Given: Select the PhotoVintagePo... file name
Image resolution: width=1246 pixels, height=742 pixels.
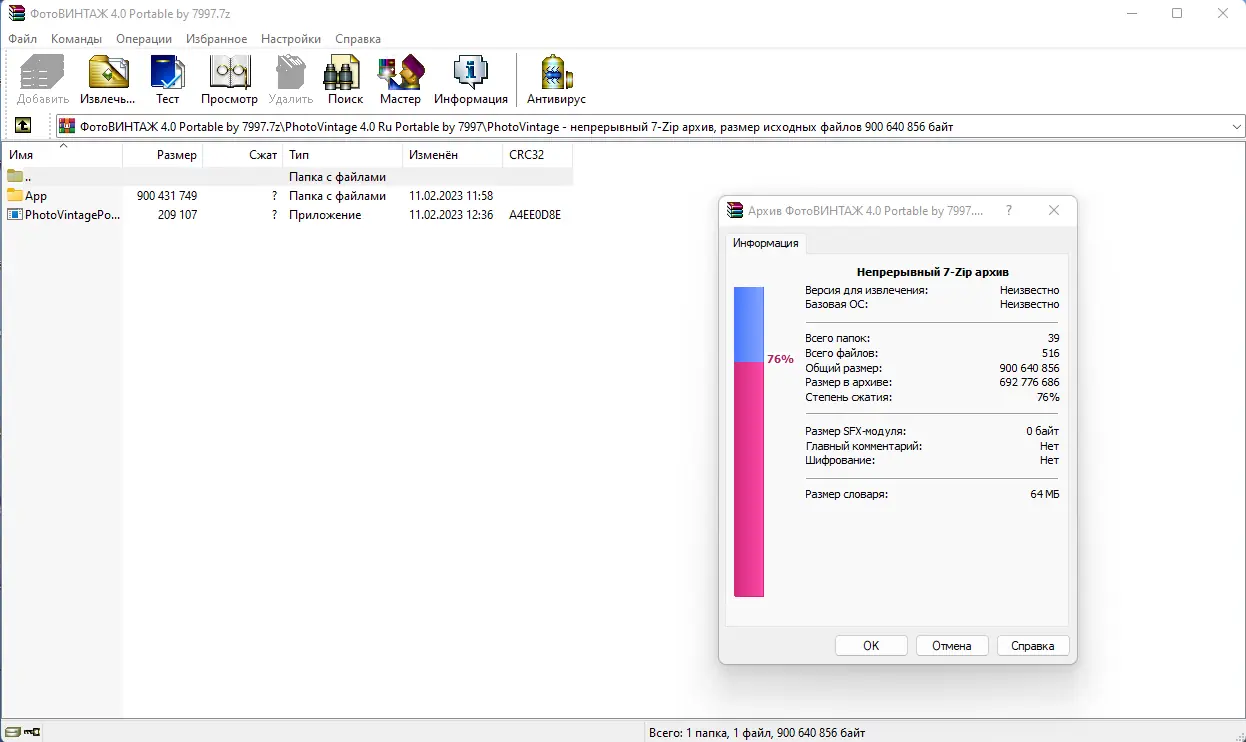Looking at the screenshot, I should click(73, 215).
